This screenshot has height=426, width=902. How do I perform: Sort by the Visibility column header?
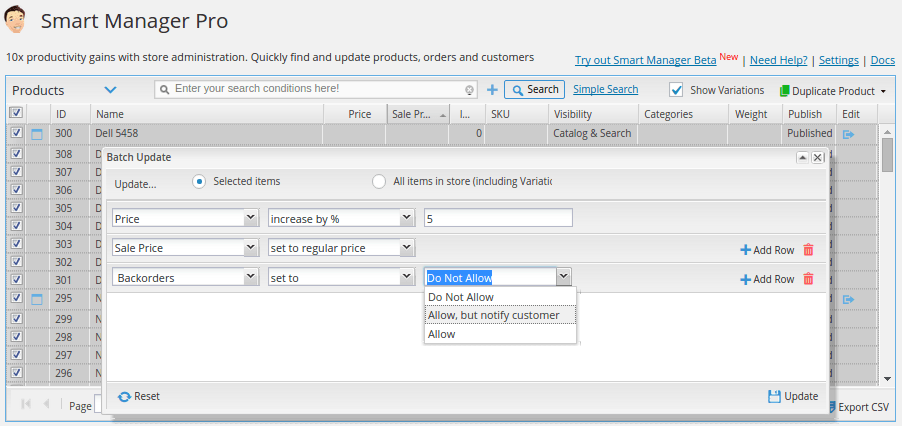click(593, 114)
